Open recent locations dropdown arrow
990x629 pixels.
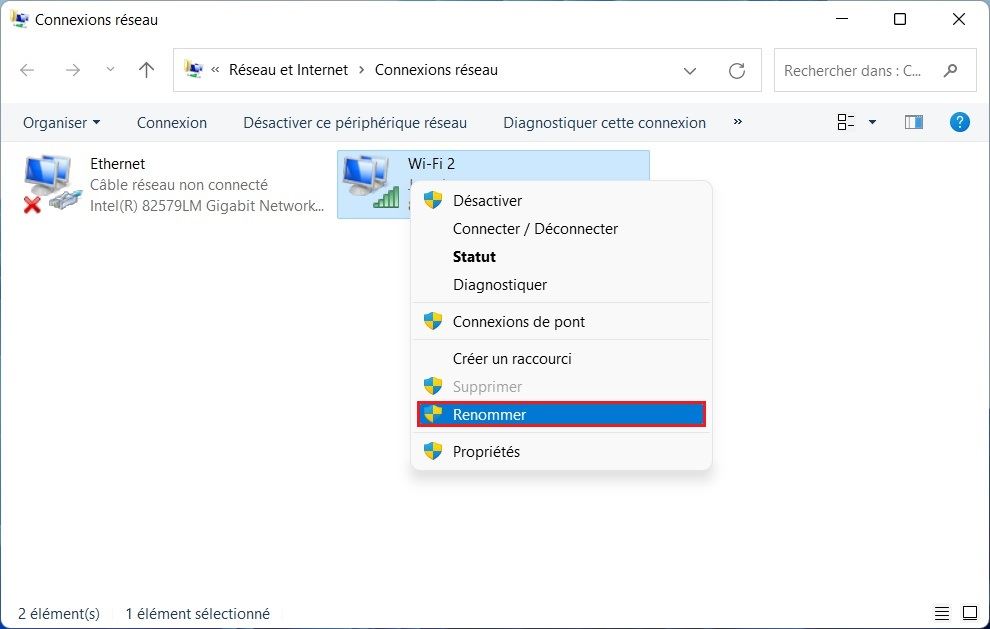click(110, 70)
